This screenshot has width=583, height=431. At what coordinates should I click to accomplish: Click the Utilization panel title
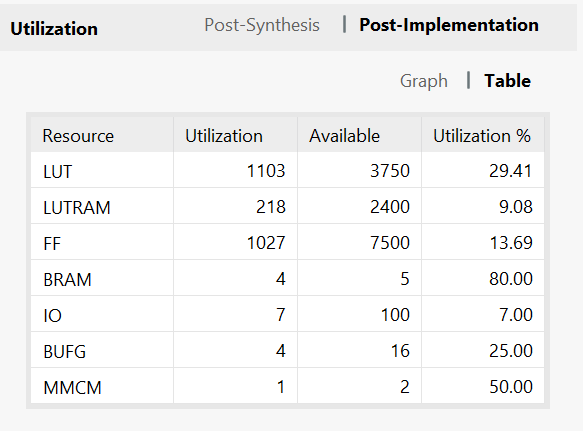(54, 29)
